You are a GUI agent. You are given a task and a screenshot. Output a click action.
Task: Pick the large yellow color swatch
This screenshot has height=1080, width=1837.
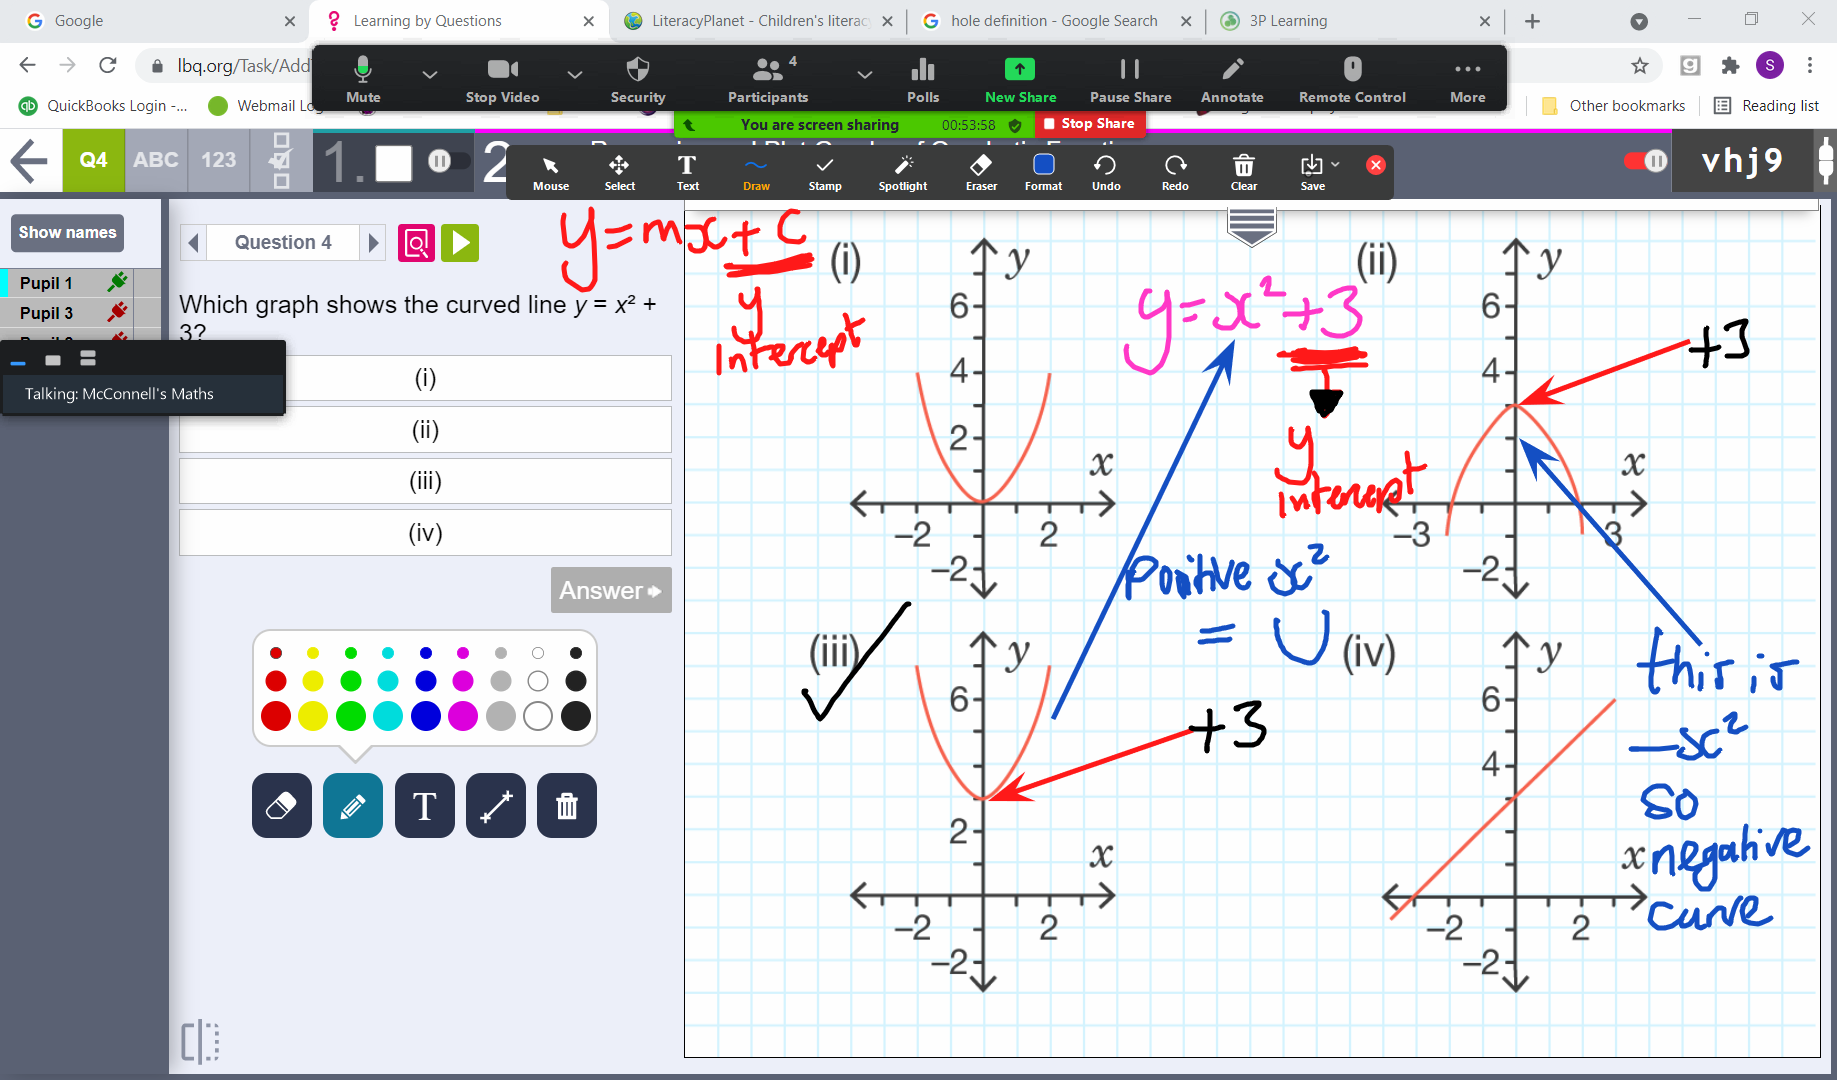pos(313,716)
